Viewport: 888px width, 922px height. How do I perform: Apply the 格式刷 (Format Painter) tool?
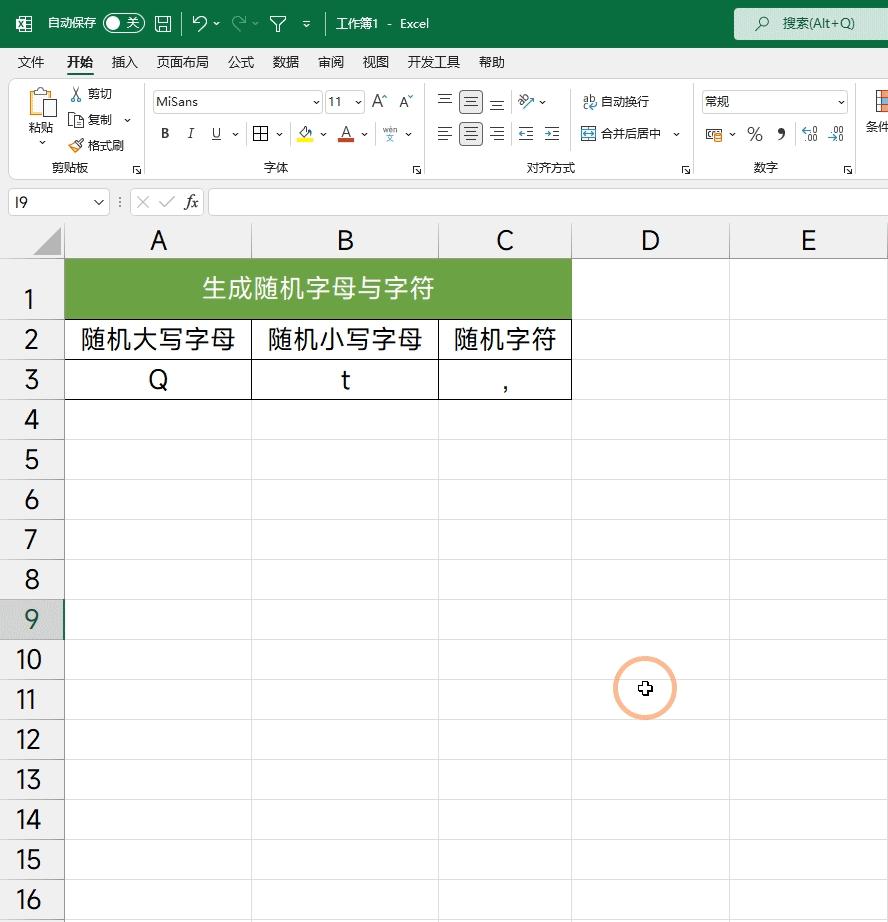pos(100,144)
